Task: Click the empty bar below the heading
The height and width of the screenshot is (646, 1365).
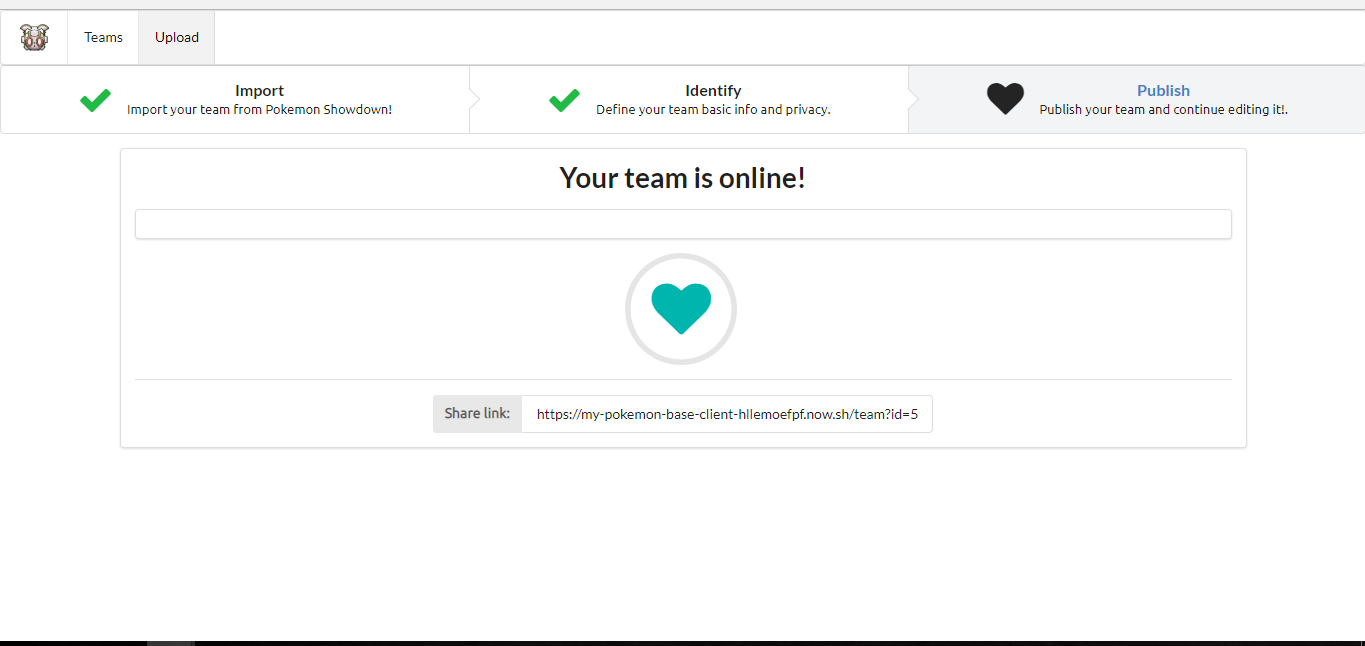Action: coord(683,224)
